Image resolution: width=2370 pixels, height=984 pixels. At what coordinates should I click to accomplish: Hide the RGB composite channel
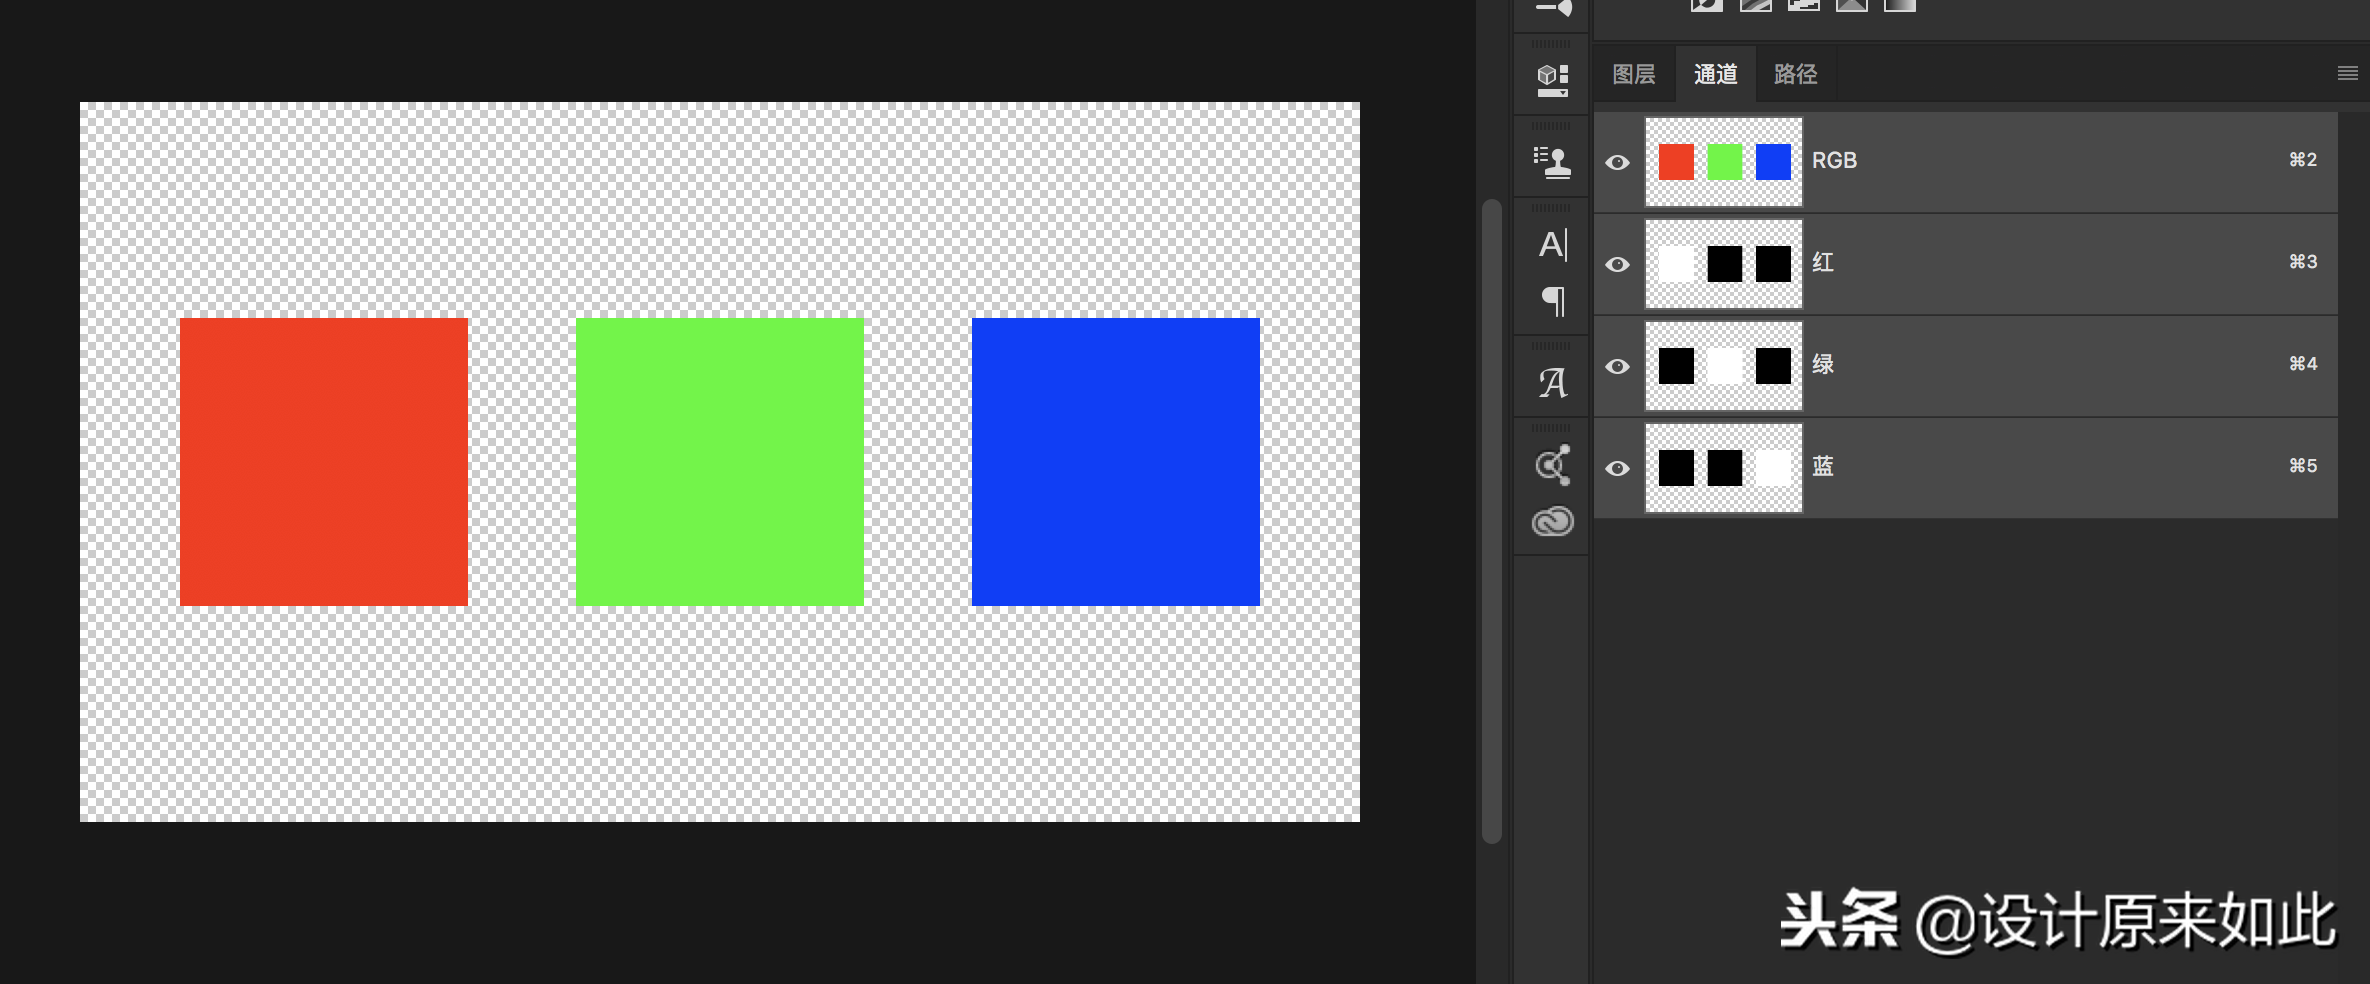pyautogui.click(x=1617, y=162)
